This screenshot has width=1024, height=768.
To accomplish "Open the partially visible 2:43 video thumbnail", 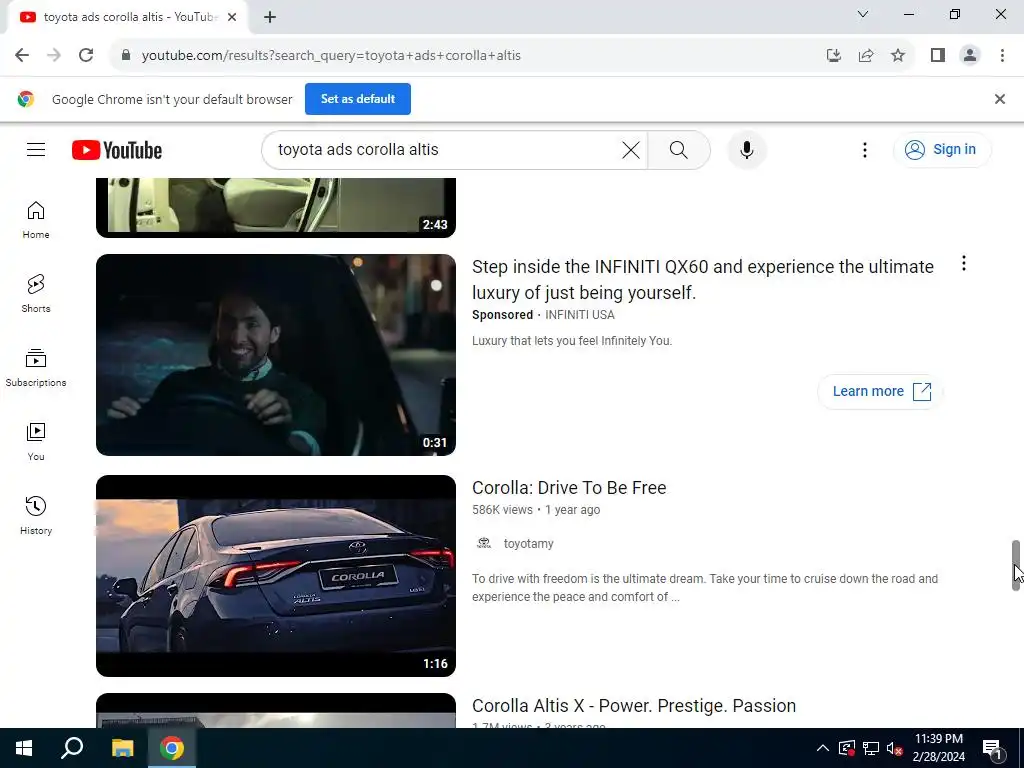I will coord(276,207).
